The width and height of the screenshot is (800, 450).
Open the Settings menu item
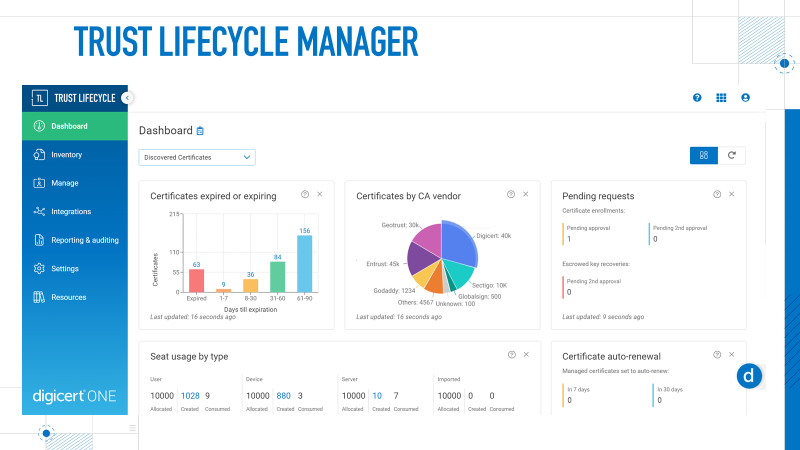pyautogui.click(x=75, y=269)
